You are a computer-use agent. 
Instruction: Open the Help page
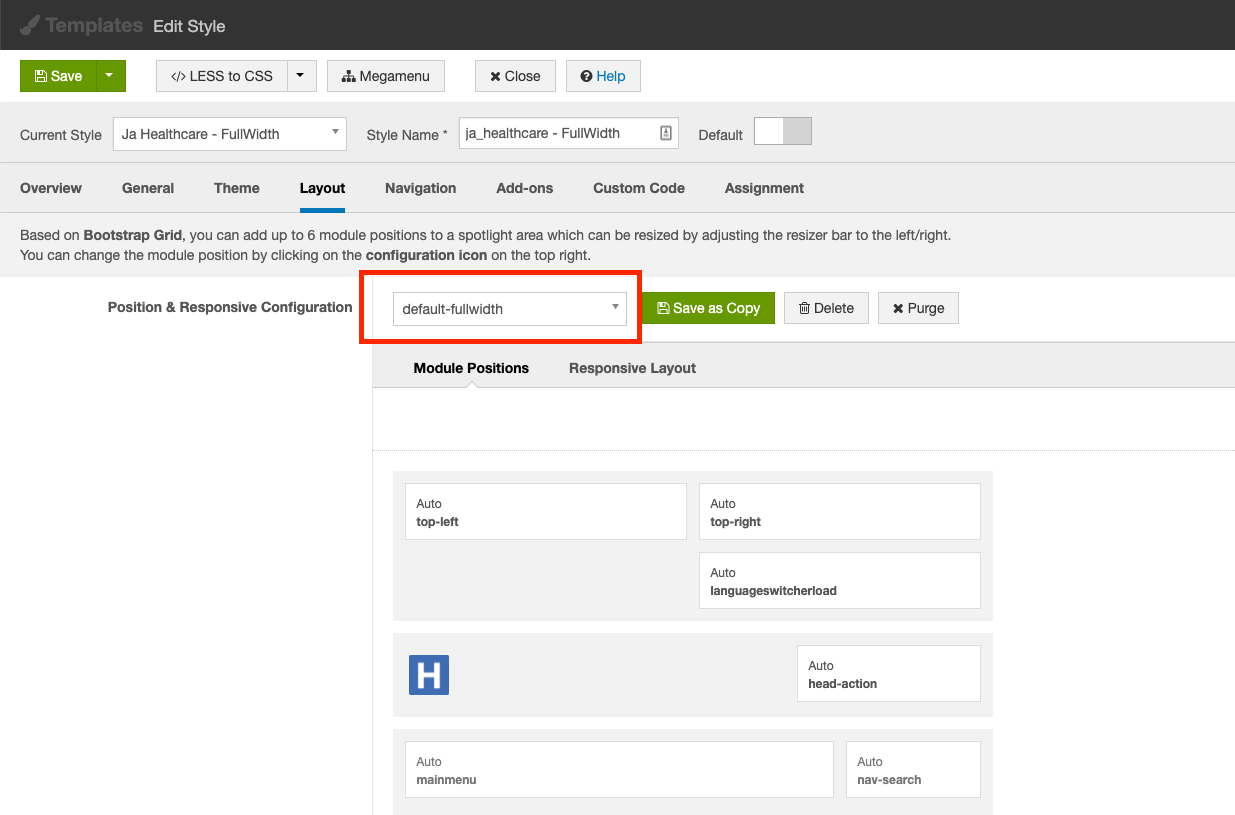click(x=603, y=76)
